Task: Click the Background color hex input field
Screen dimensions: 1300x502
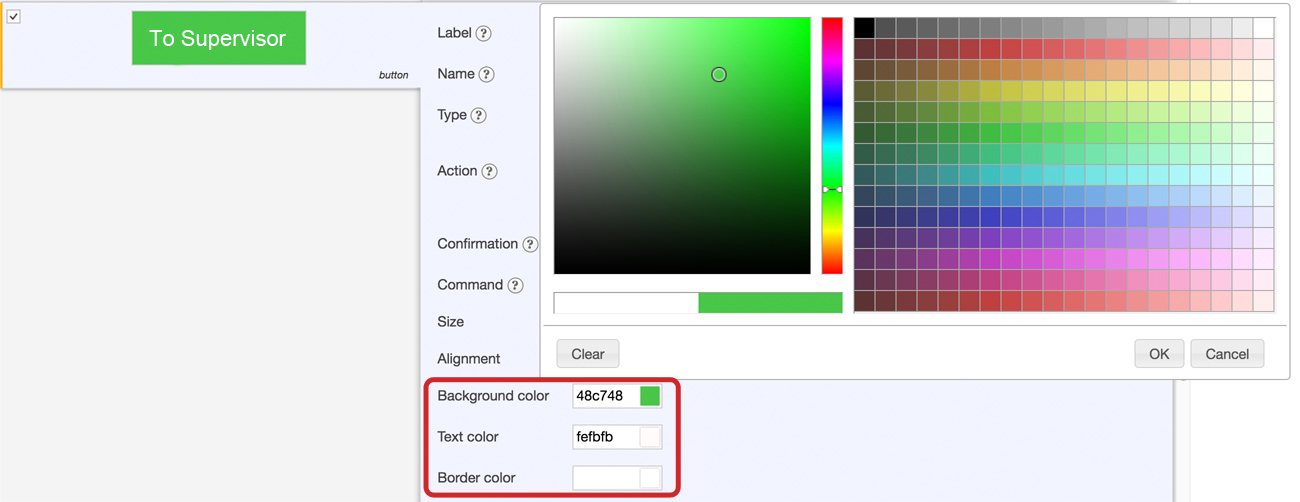Action: click(x=605, y=396)
